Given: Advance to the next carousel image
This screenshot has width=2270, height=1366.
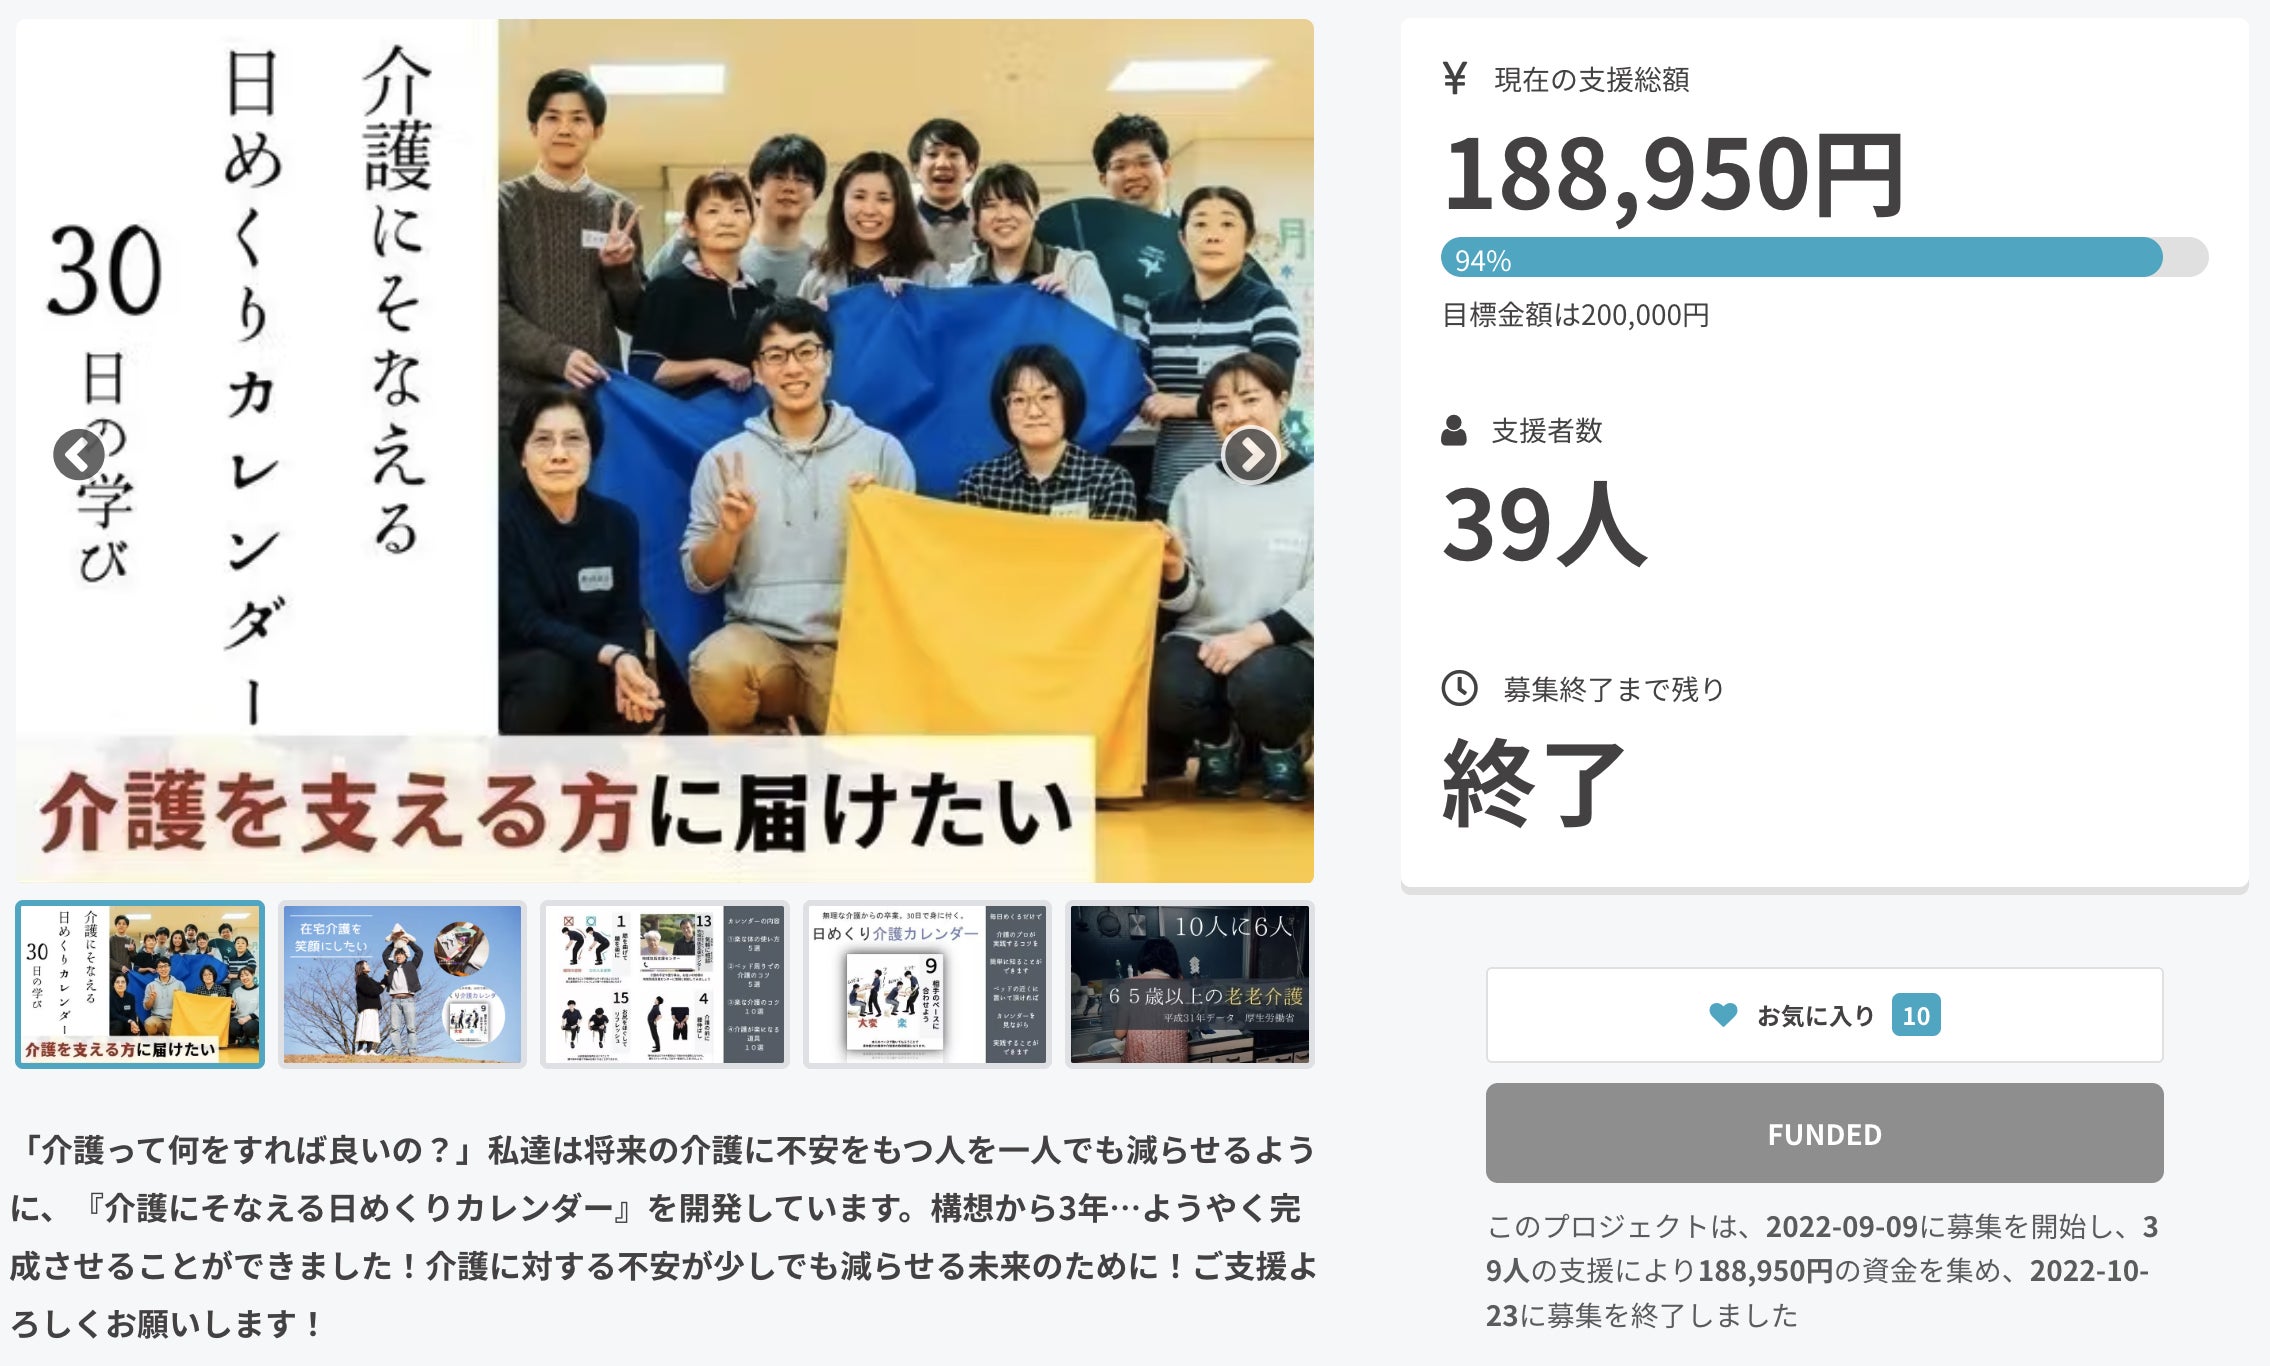Looking at the screenshot, I should pyautogui.click(x=1250, y=455).
